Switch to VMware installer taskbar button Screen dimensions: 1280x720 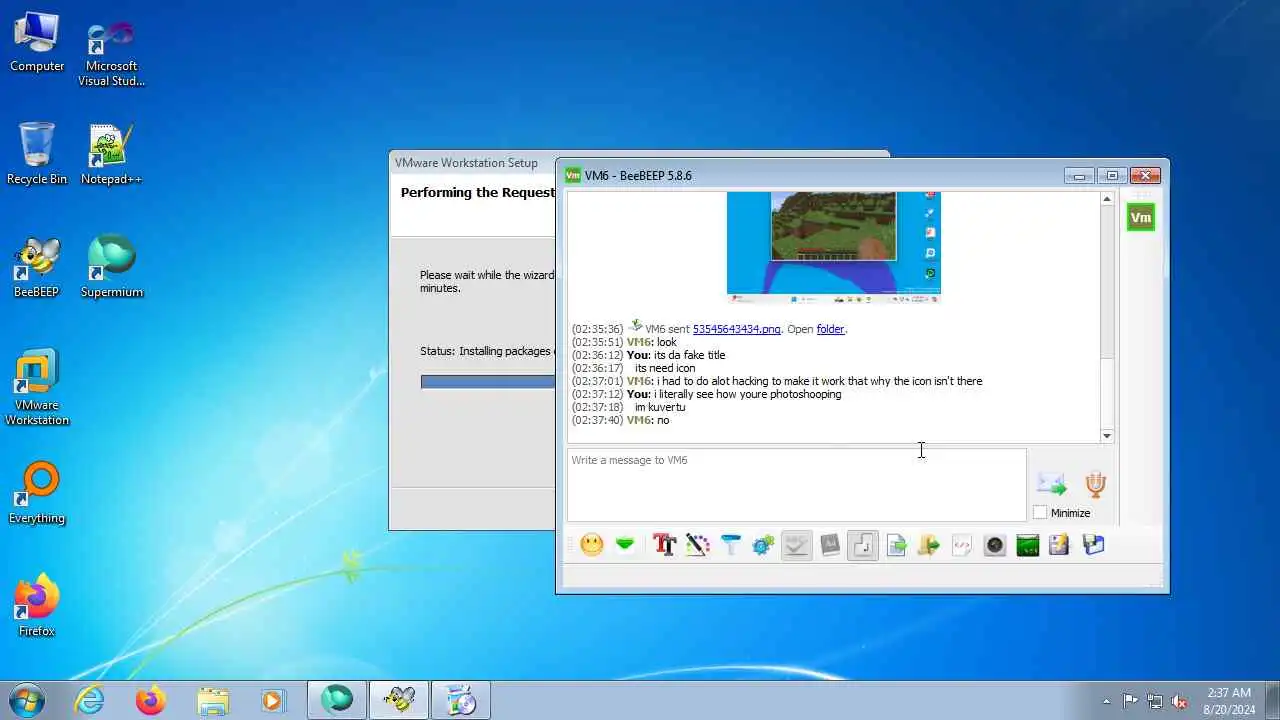461,701
